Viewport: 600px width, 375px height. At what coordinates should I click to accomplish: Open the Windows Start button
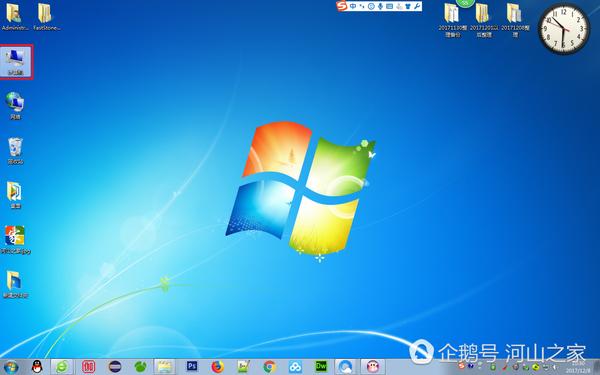10,367
